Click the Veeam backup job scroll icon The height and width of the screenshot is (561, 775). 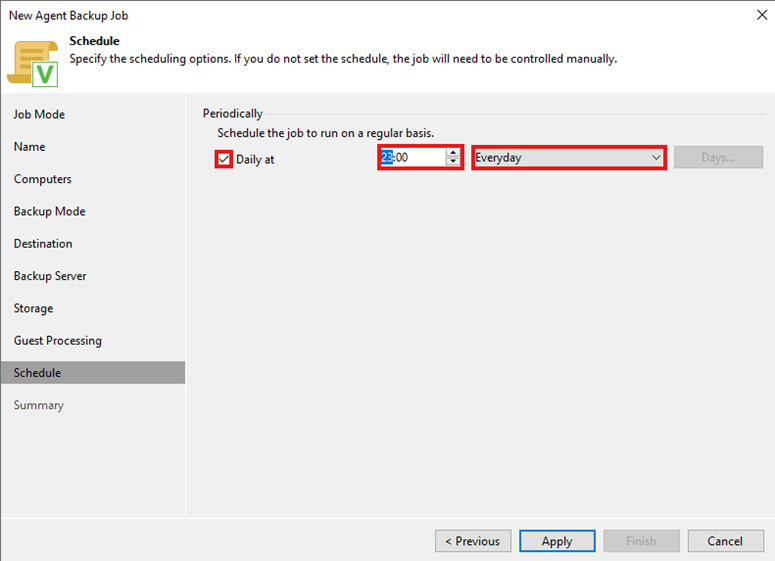pos(33,62)
